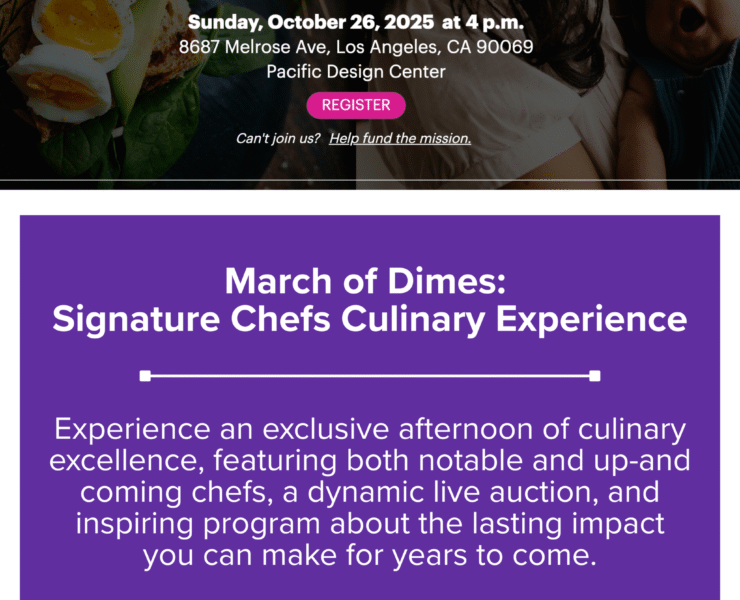This screenshot has width=740, height=600.
Task: Click the 'you can make for years to come' line
Action: point(370,556)
